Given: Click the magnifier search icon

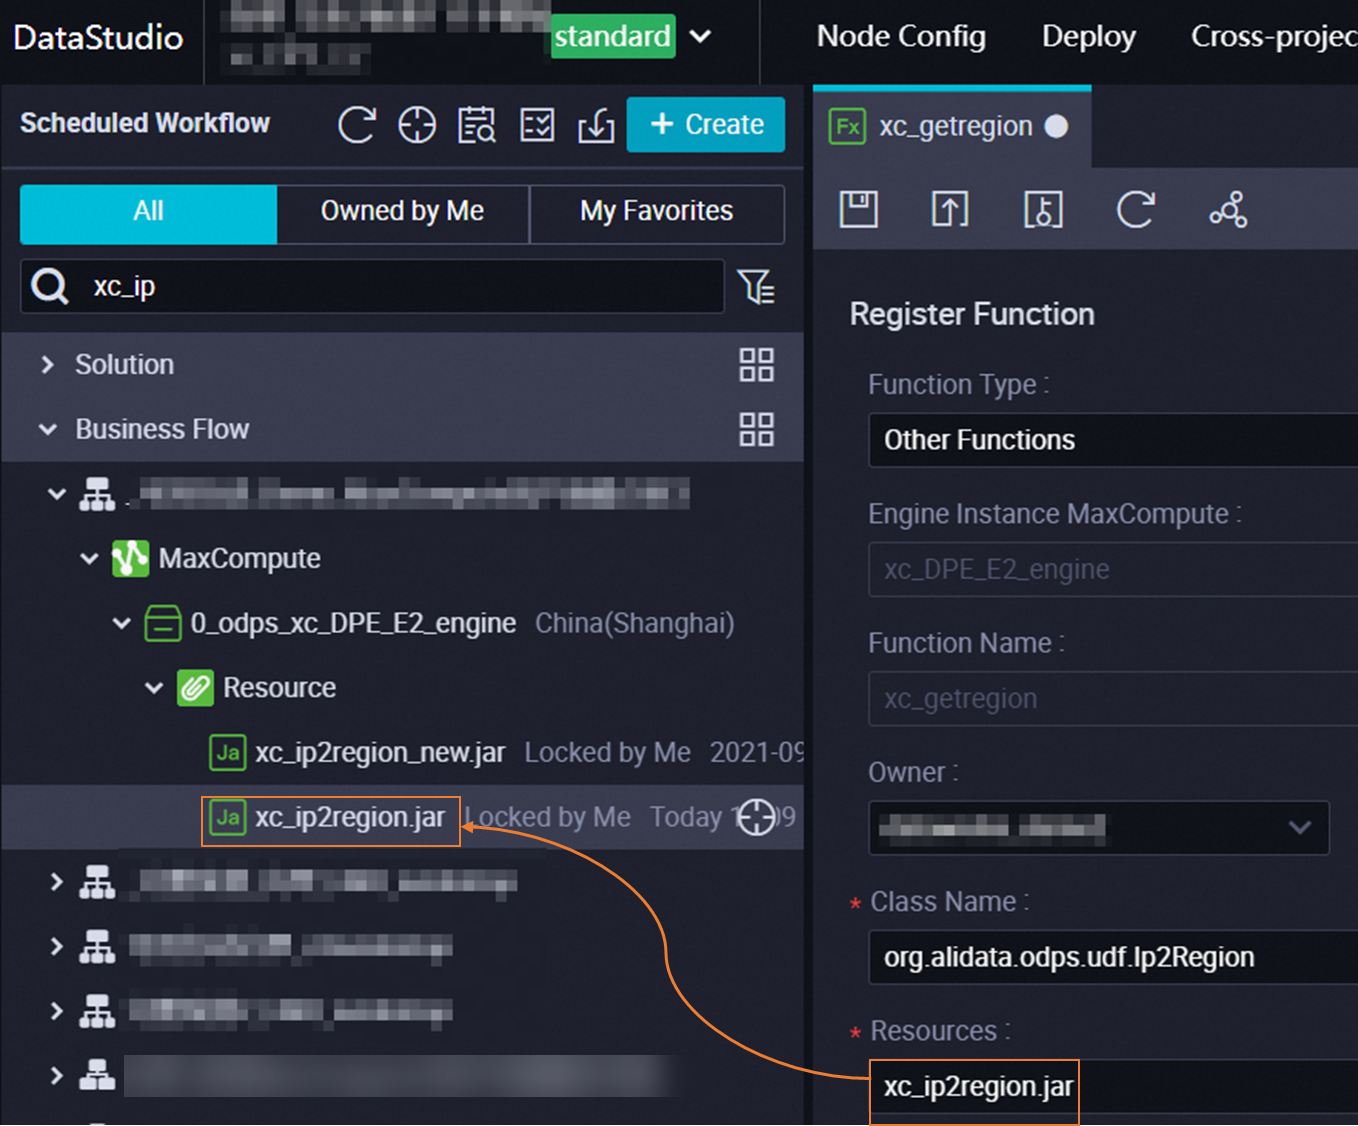Looking at the screenshot, I should click(x=49, y=287).
